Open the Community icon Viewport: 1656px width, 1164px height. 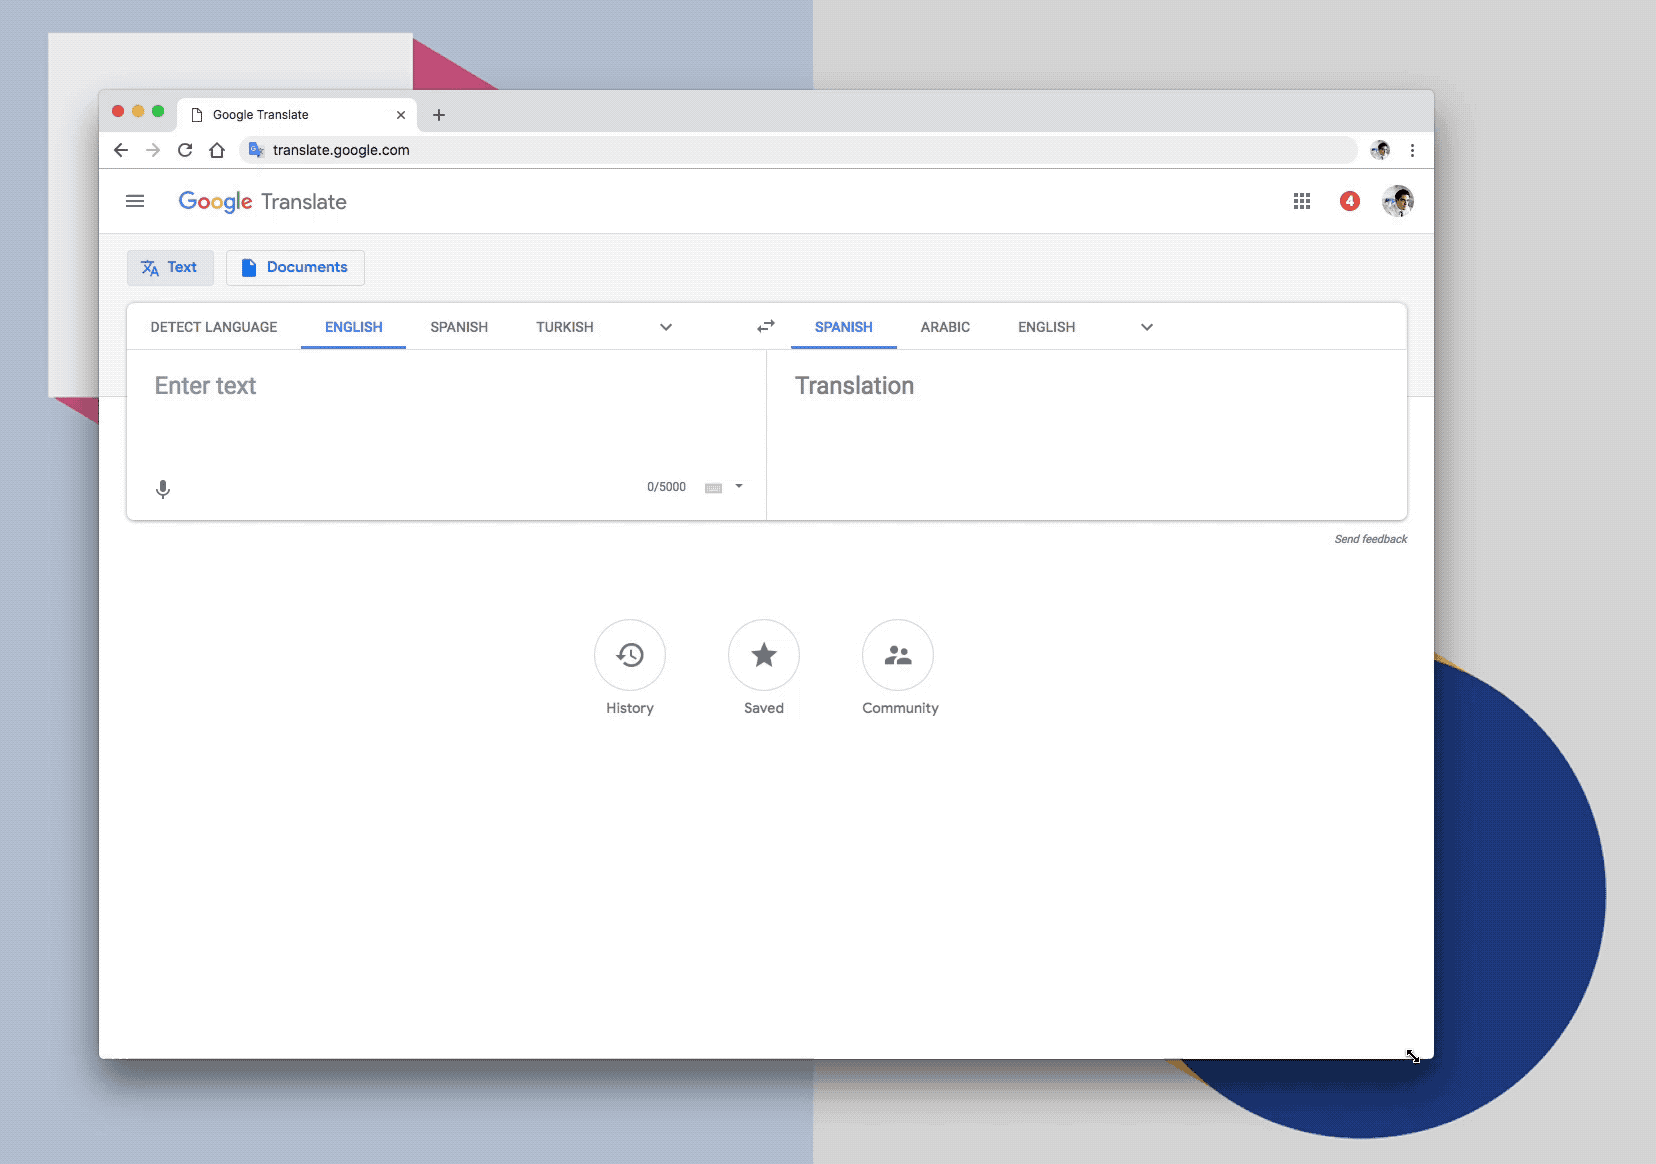tap(898, 655)
